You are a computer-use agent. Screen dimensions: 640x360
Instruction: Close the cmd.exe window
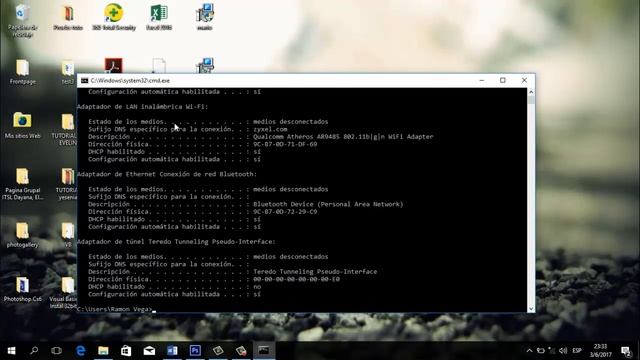point(524,80)
